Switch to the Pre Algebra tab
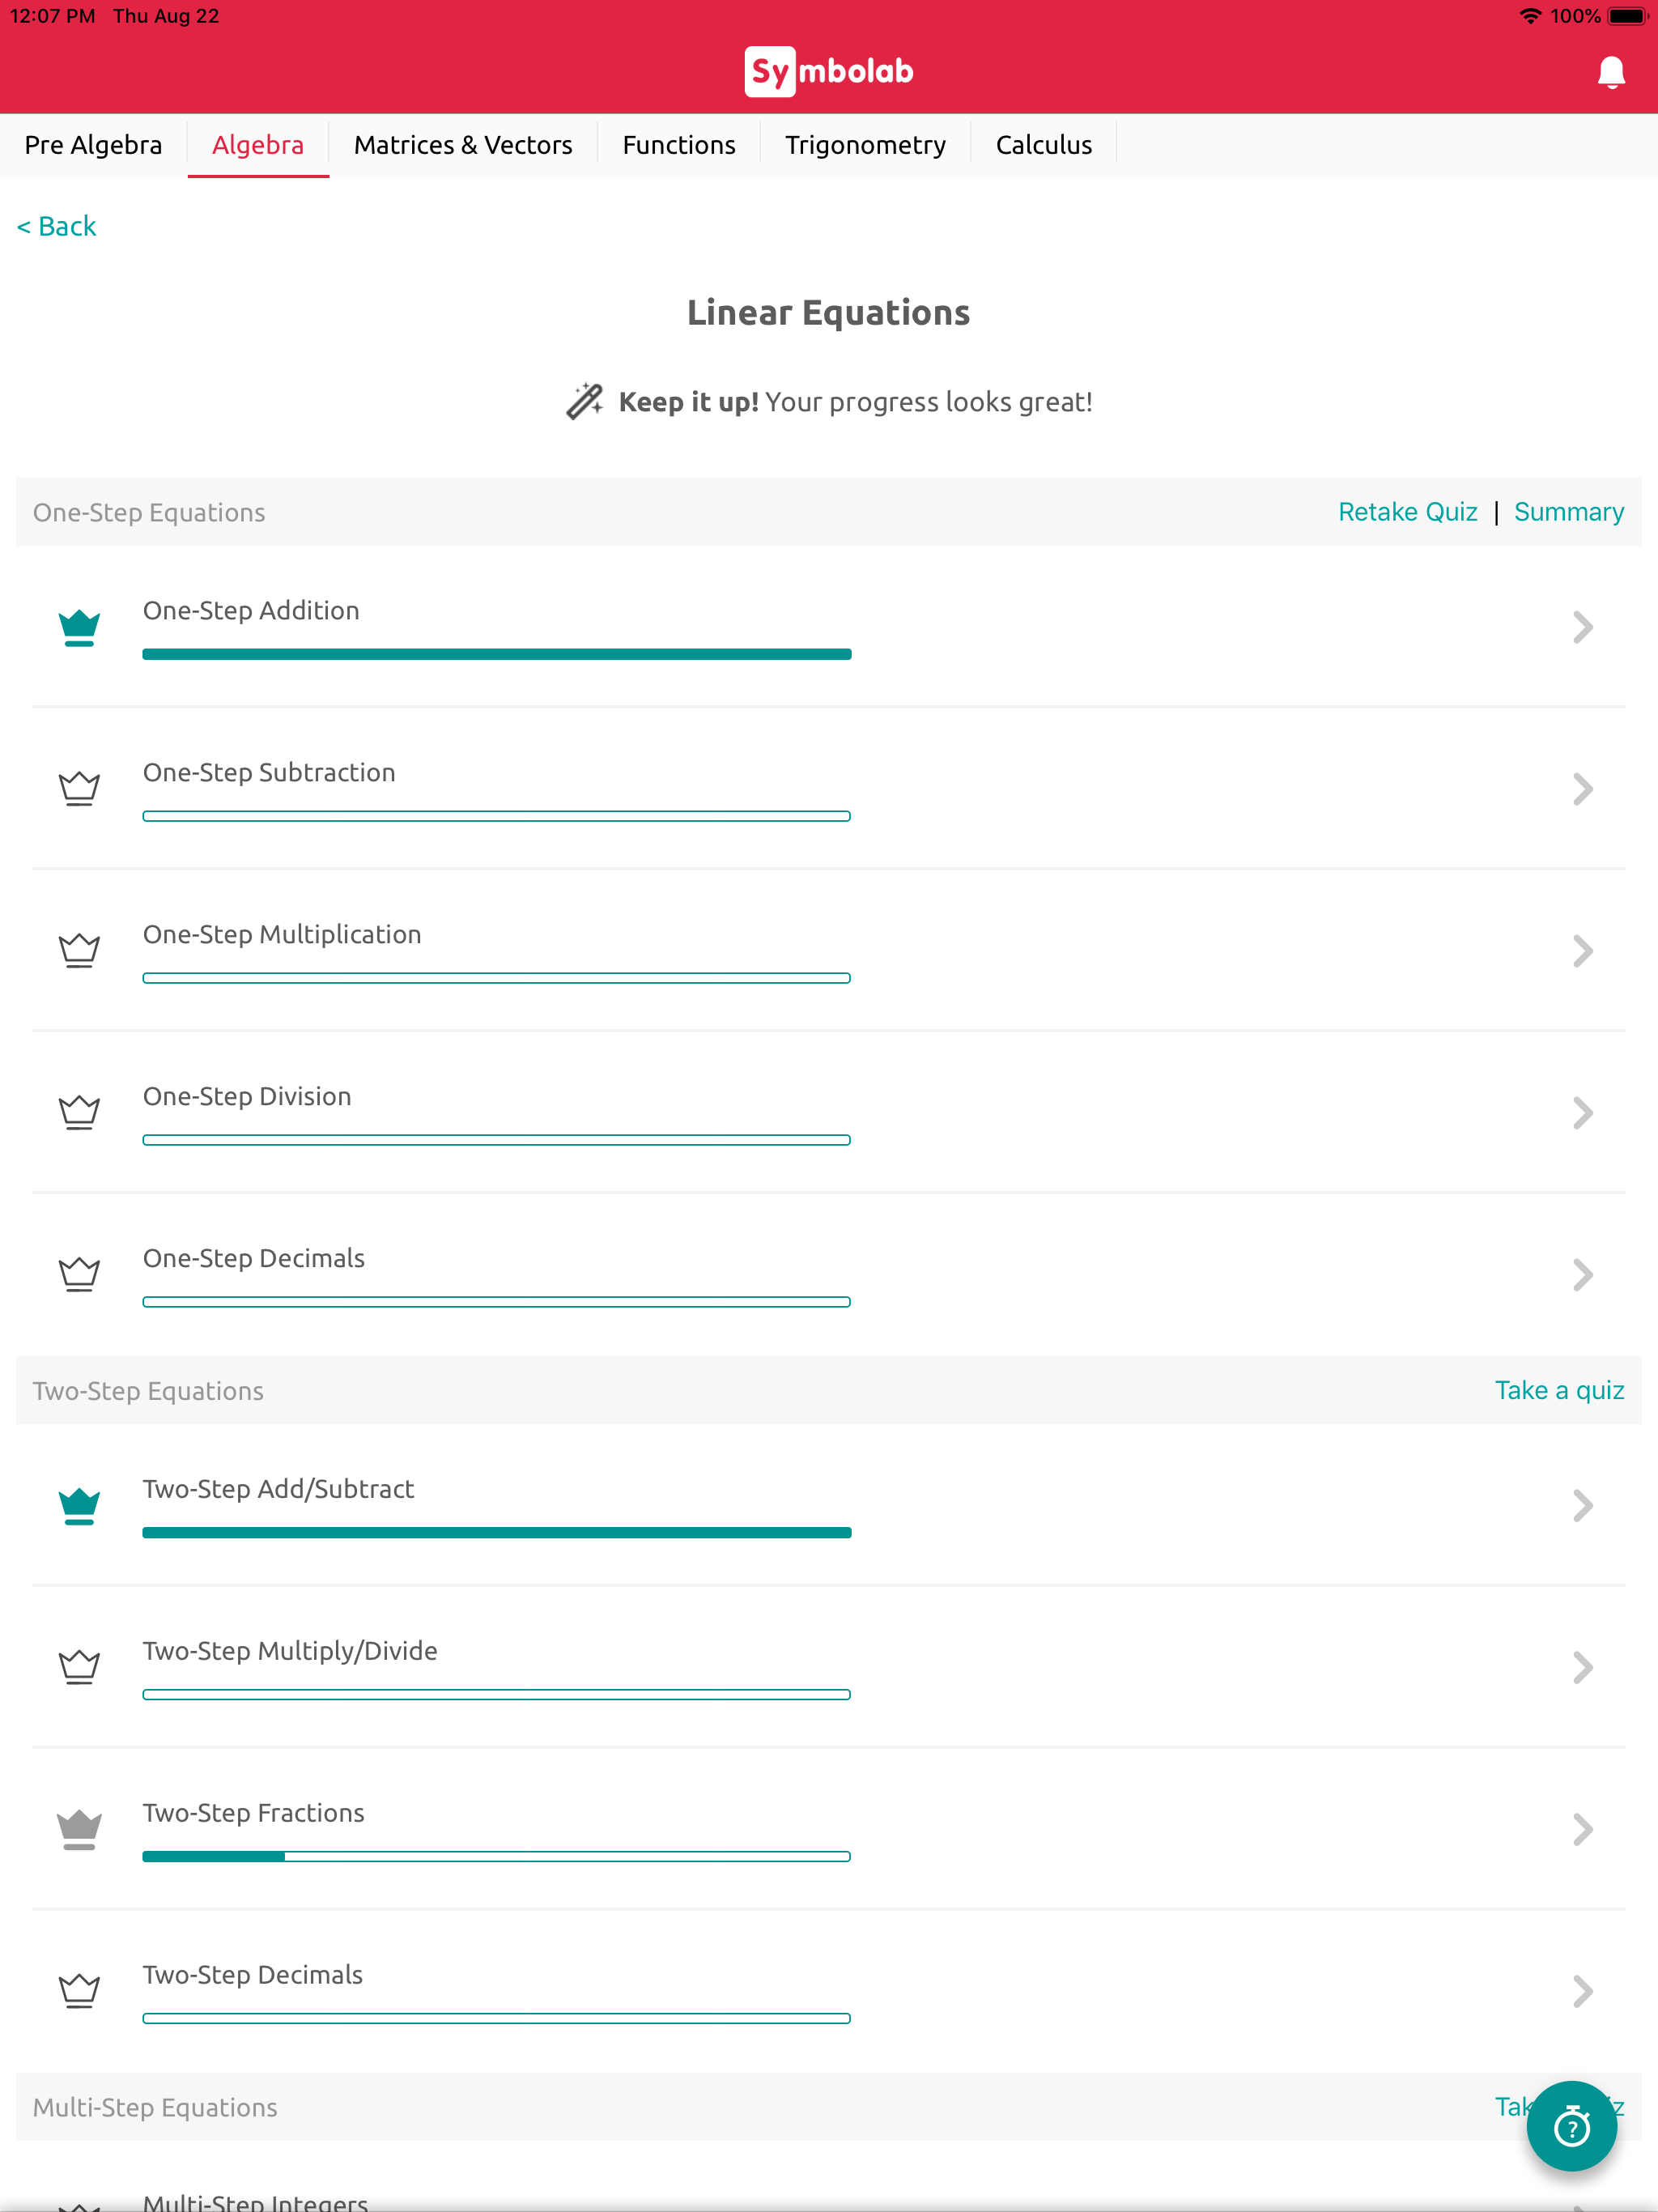Screen dimensions: 1658x2212 click(93, 145)
